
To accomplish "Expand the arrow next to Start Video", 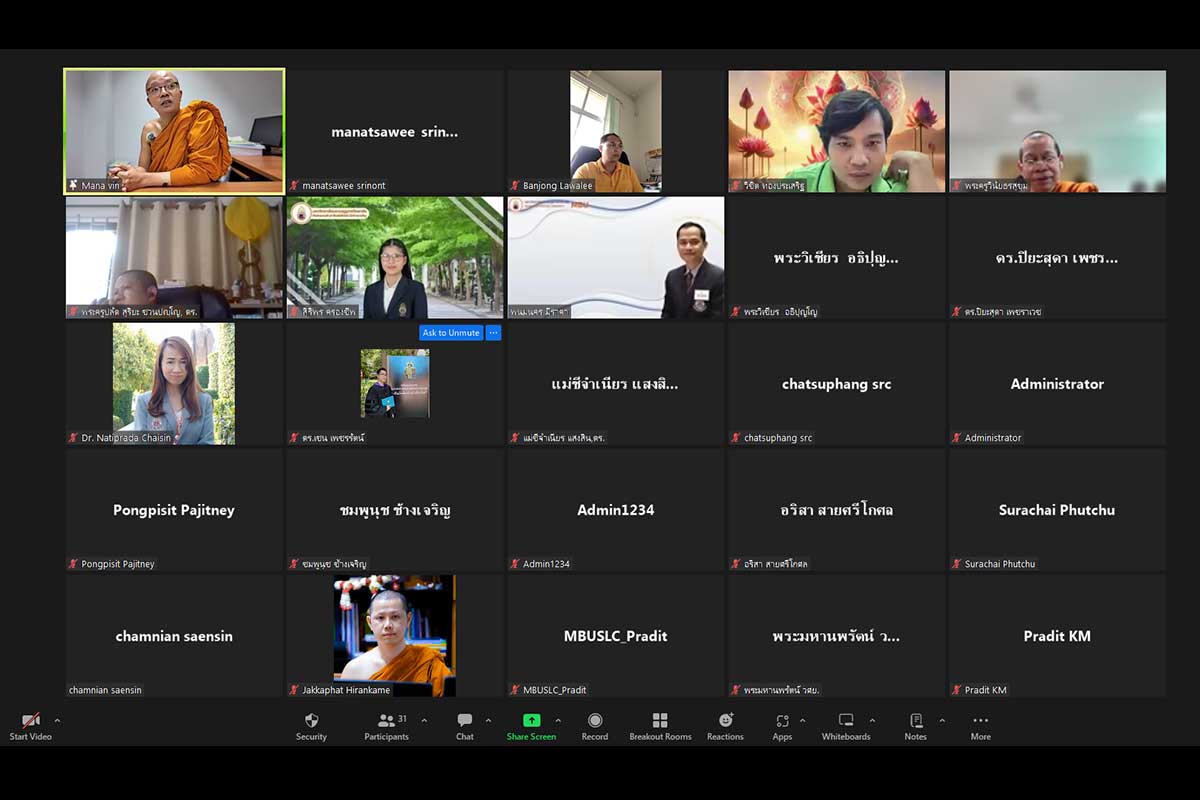I will tap(57, 720).
